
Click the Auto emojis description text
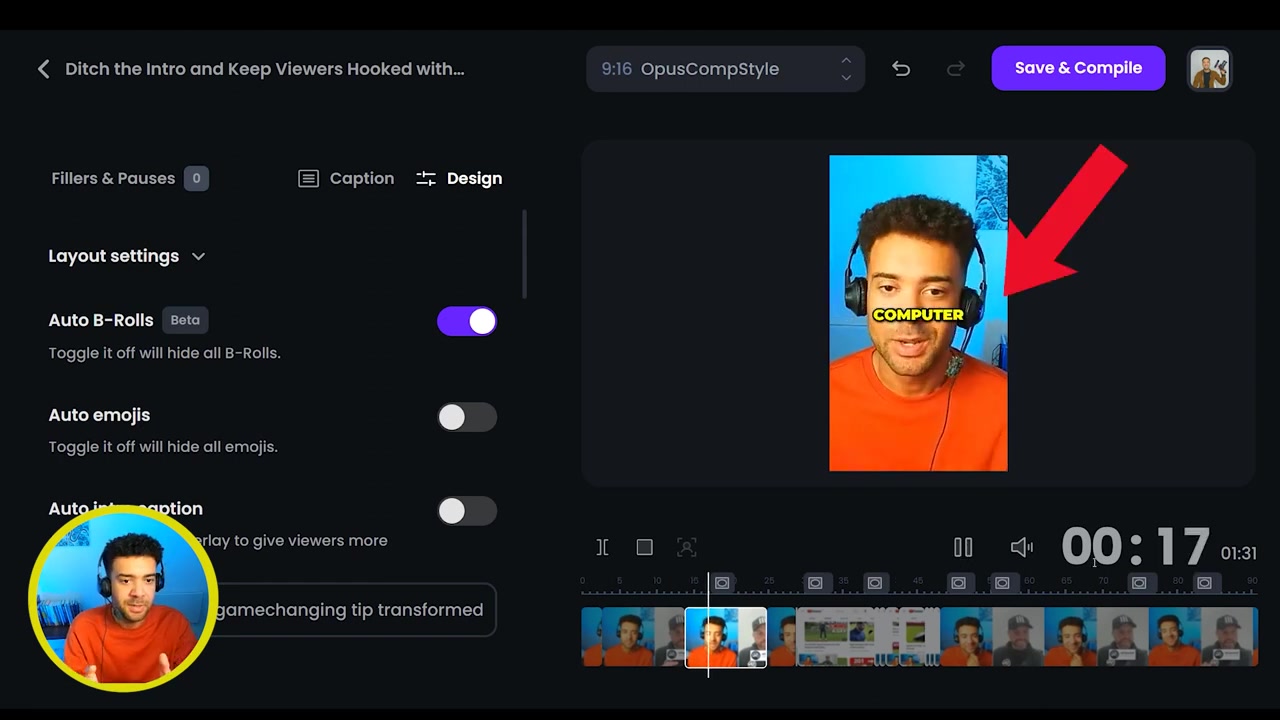[163, 447]
